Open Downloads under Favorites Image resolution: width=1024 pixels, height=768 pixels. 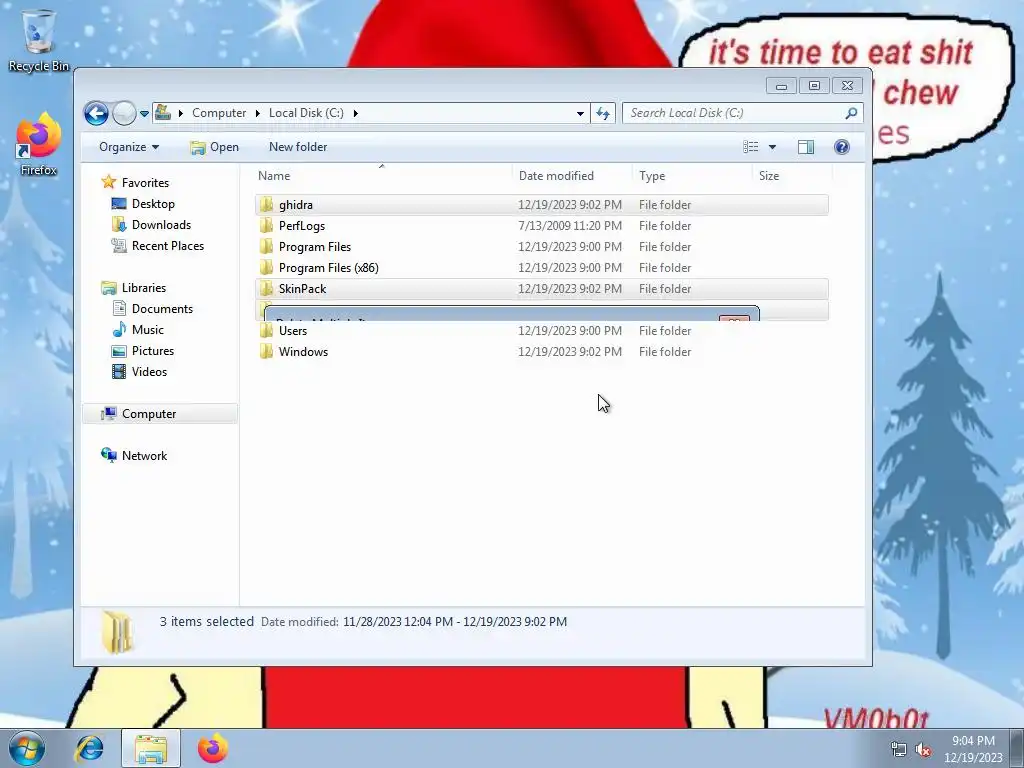click(x=161, y=225)
